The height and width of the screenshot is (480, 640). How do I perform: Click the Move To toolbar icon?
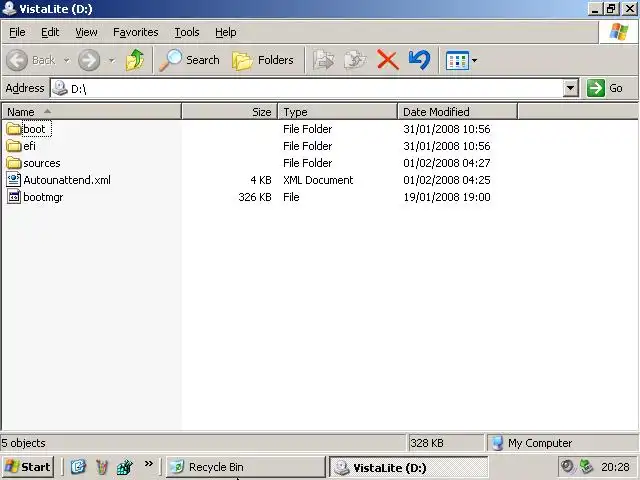(x=323, y=60)
